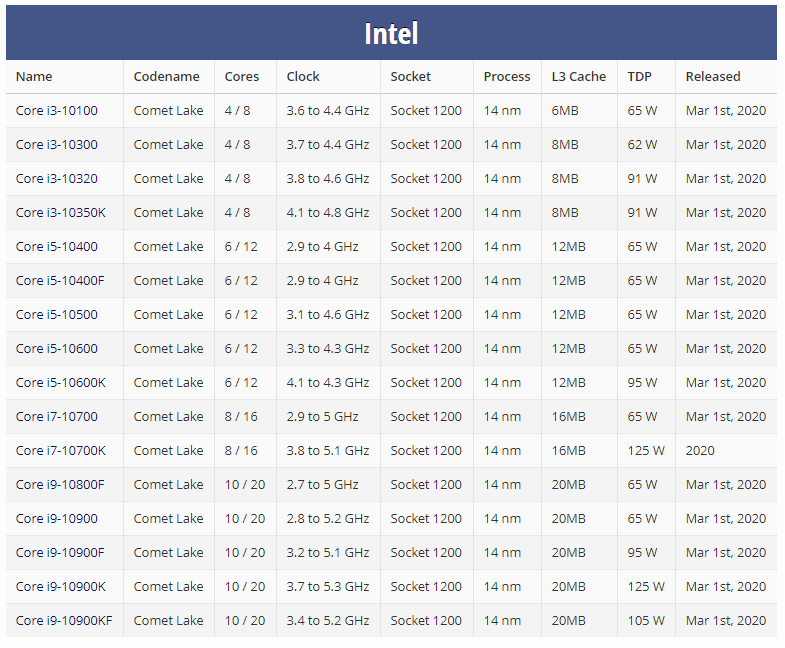The image size is (785, 648).
Task: Select the 3.7 to 5.3 GHz clock cell
Action: (328, 587)
